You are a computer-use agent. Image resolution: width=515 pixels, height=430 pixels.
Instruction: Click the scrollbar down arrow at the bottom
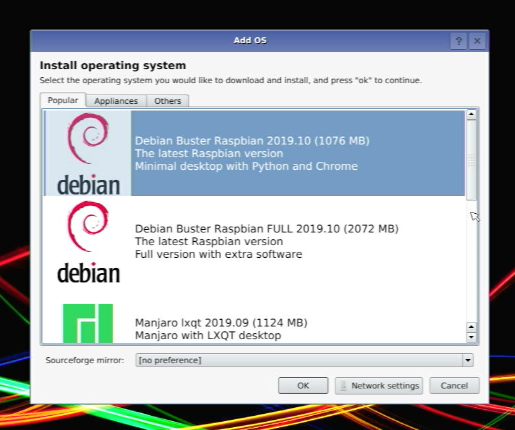(x=471, y=337)
